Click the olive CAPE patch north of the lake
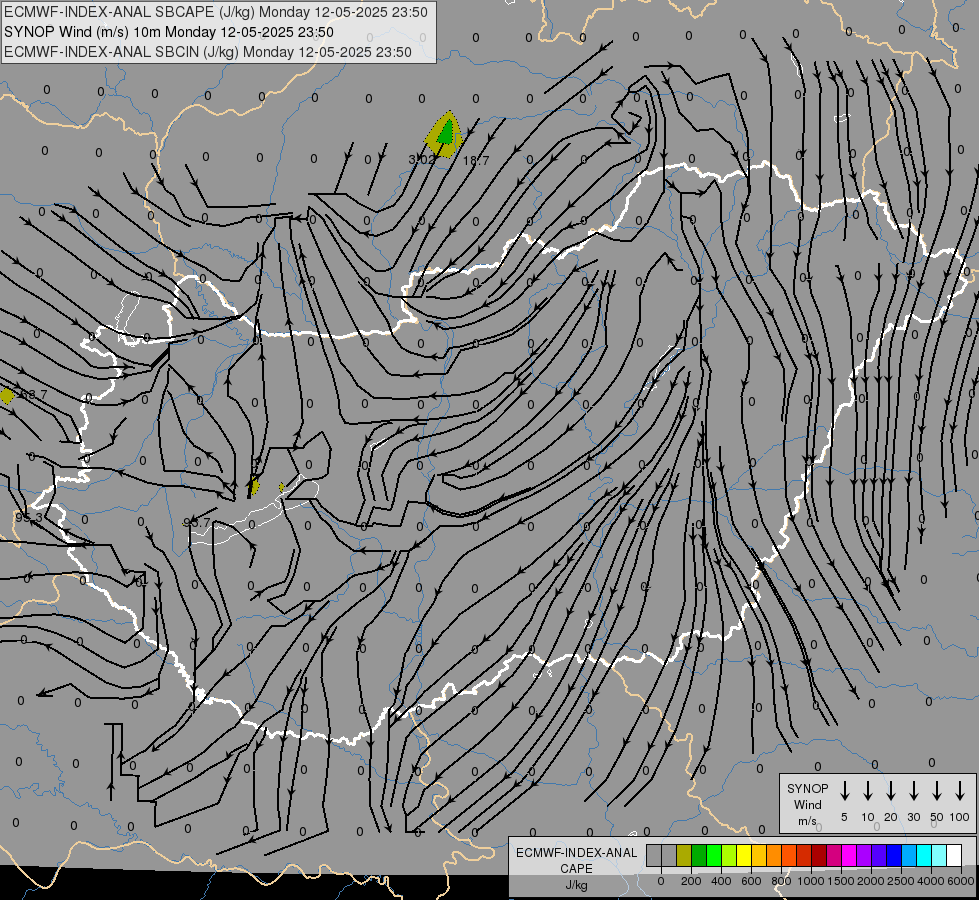The height and width of the screenshot is (900, 979). 254,485
